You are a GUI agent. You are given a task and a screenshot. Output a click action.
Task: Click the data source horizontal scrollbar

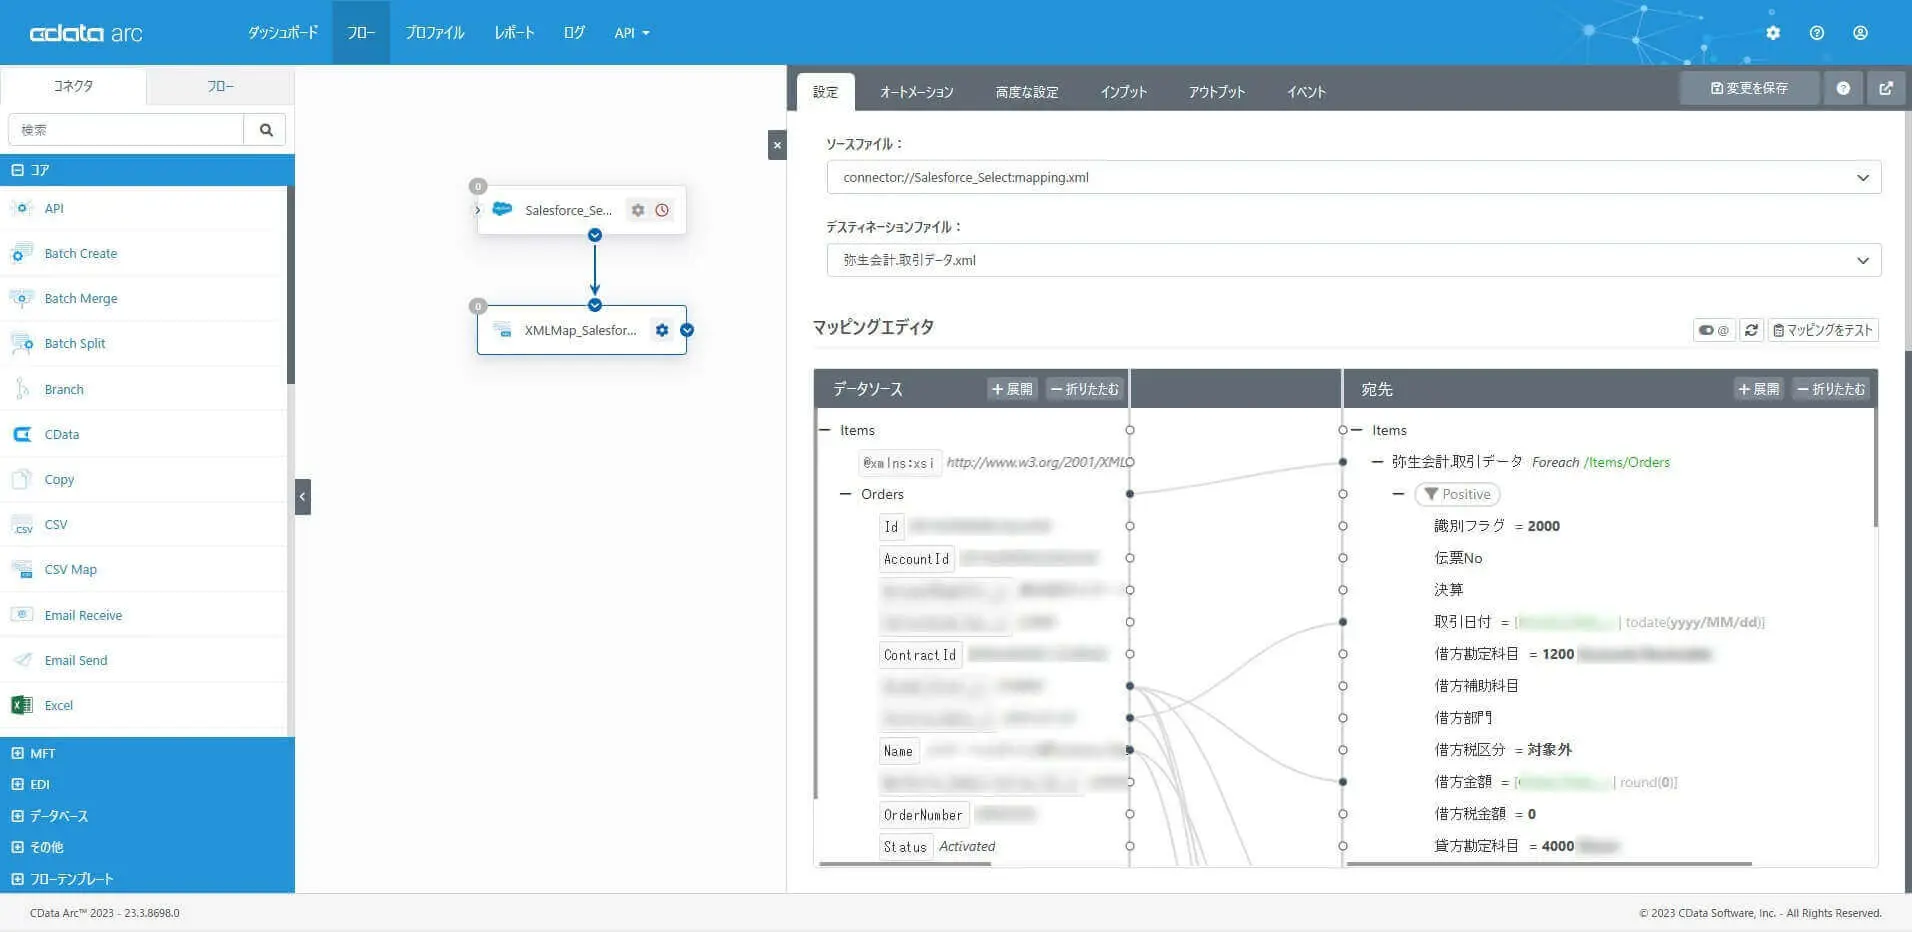(905, 863)
